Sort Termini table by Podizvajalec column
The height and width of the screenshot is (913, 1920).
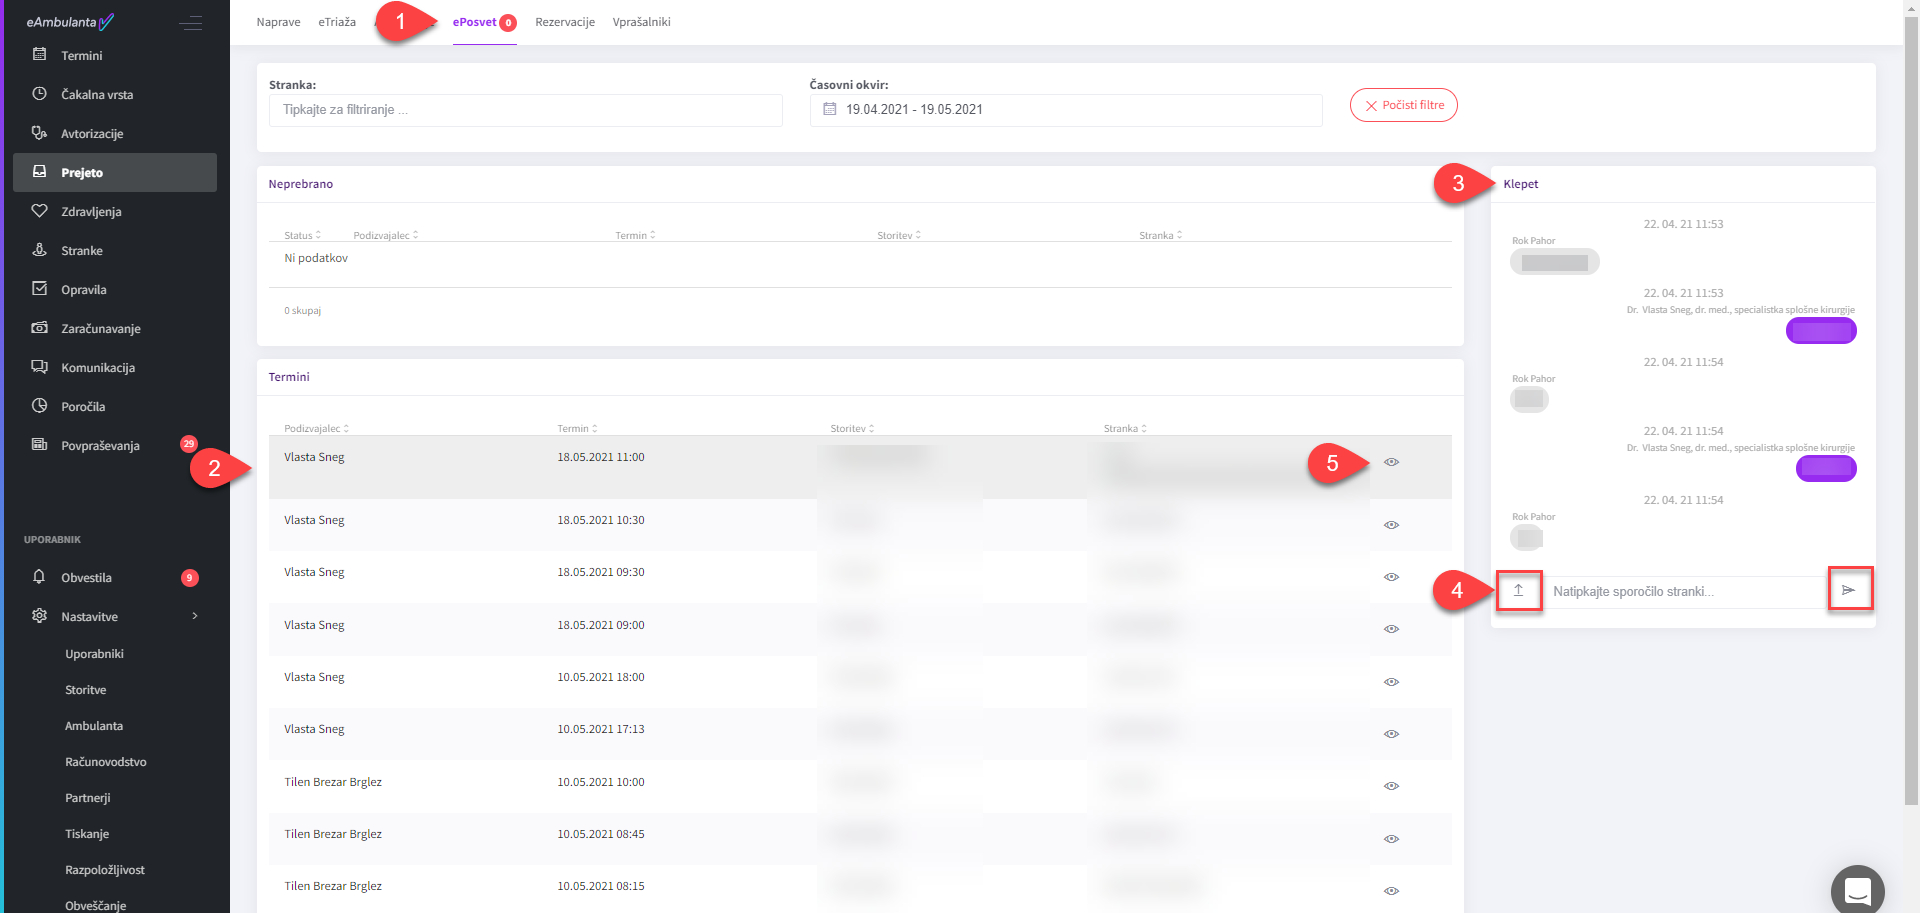316,428
